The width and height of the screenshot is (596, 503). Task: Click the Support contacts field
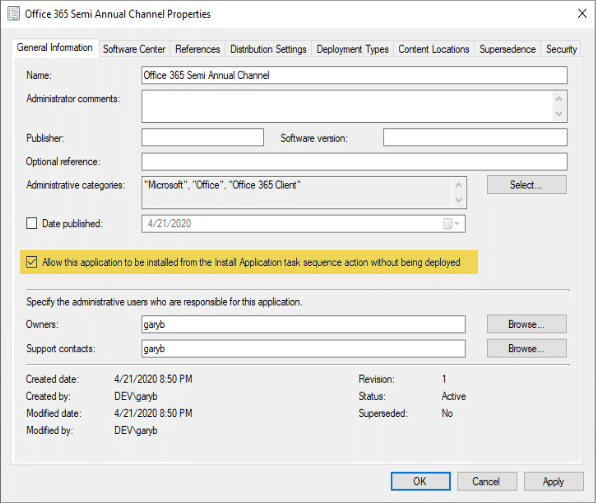click(303, 349)
